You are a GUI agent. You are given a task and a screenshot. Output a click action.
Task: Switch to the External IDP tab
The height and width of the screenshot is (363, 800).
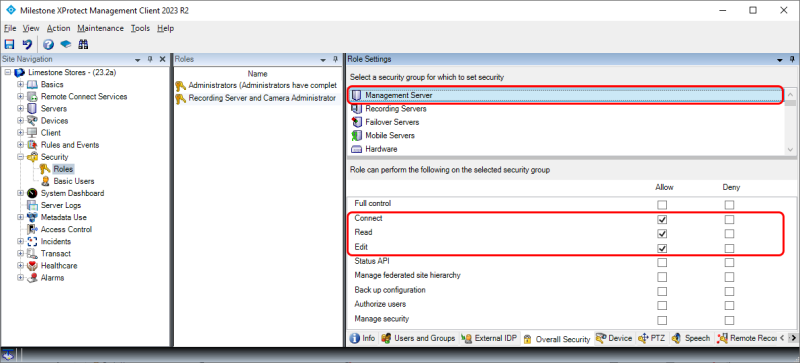tap(490, 338)
